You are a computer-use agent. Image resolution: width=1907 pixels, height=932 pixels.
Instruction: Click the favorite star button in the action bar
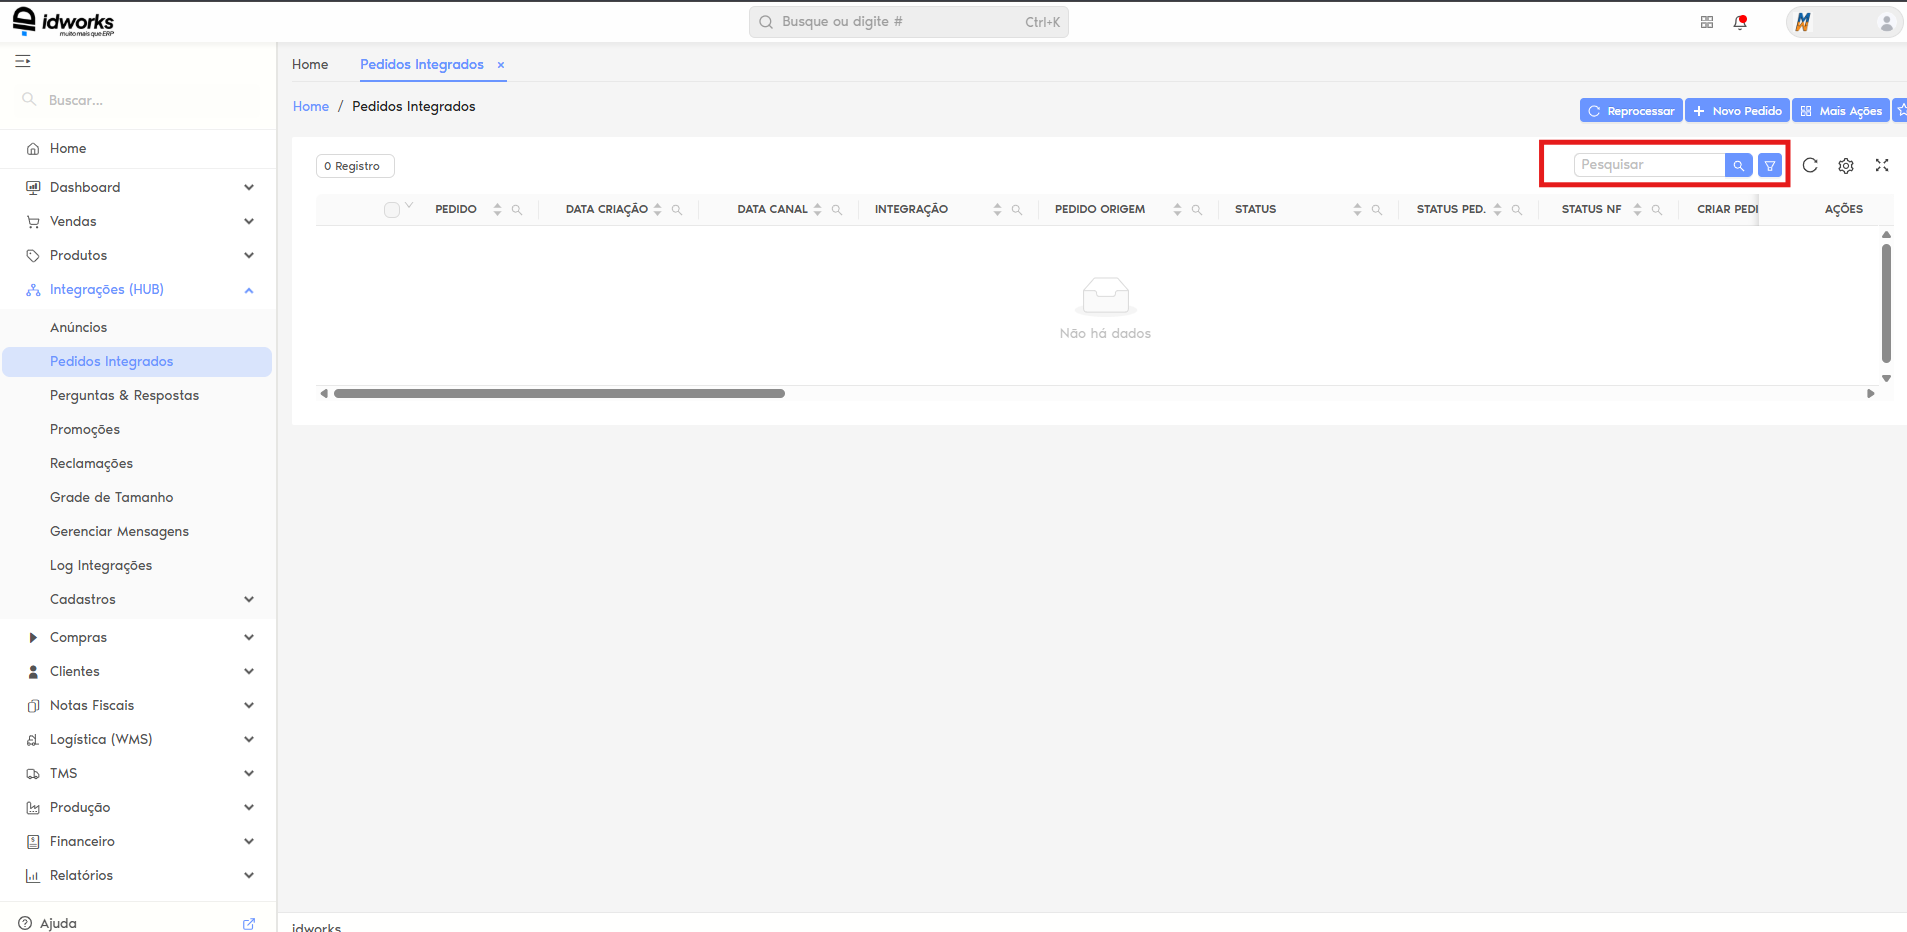click(1900, 110)
